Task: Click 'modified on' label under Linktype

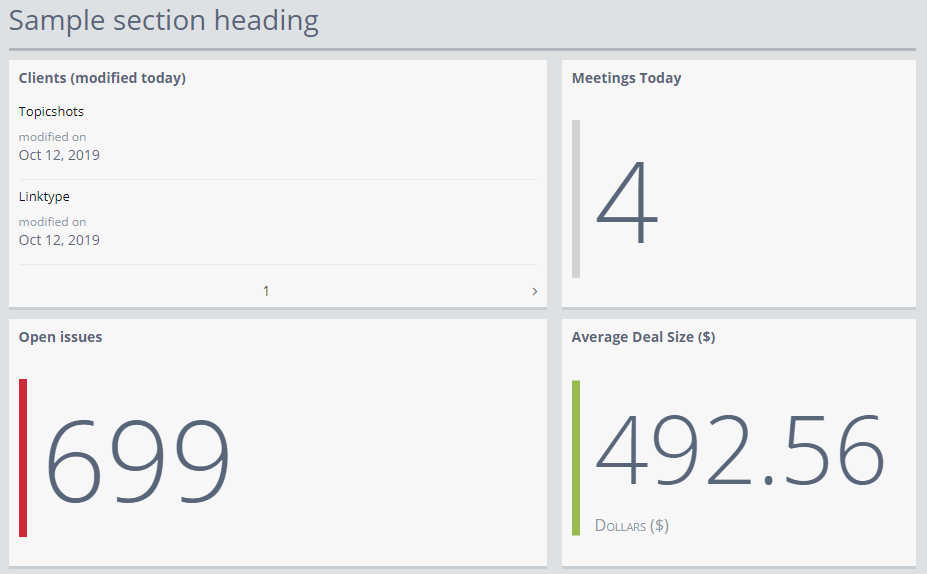Action: coord(52,222)
